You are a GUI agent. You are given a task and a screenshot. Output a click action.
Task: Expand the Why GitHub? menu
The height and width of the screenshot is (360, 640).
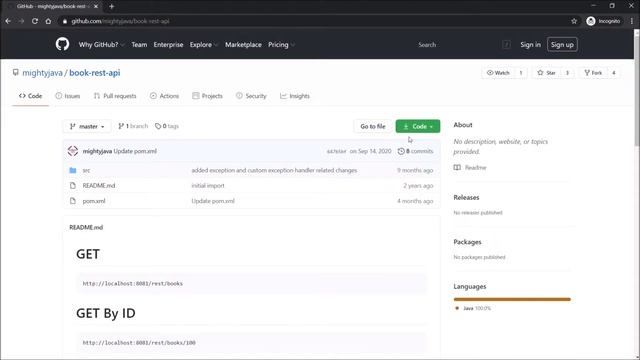tap(101, 44)
